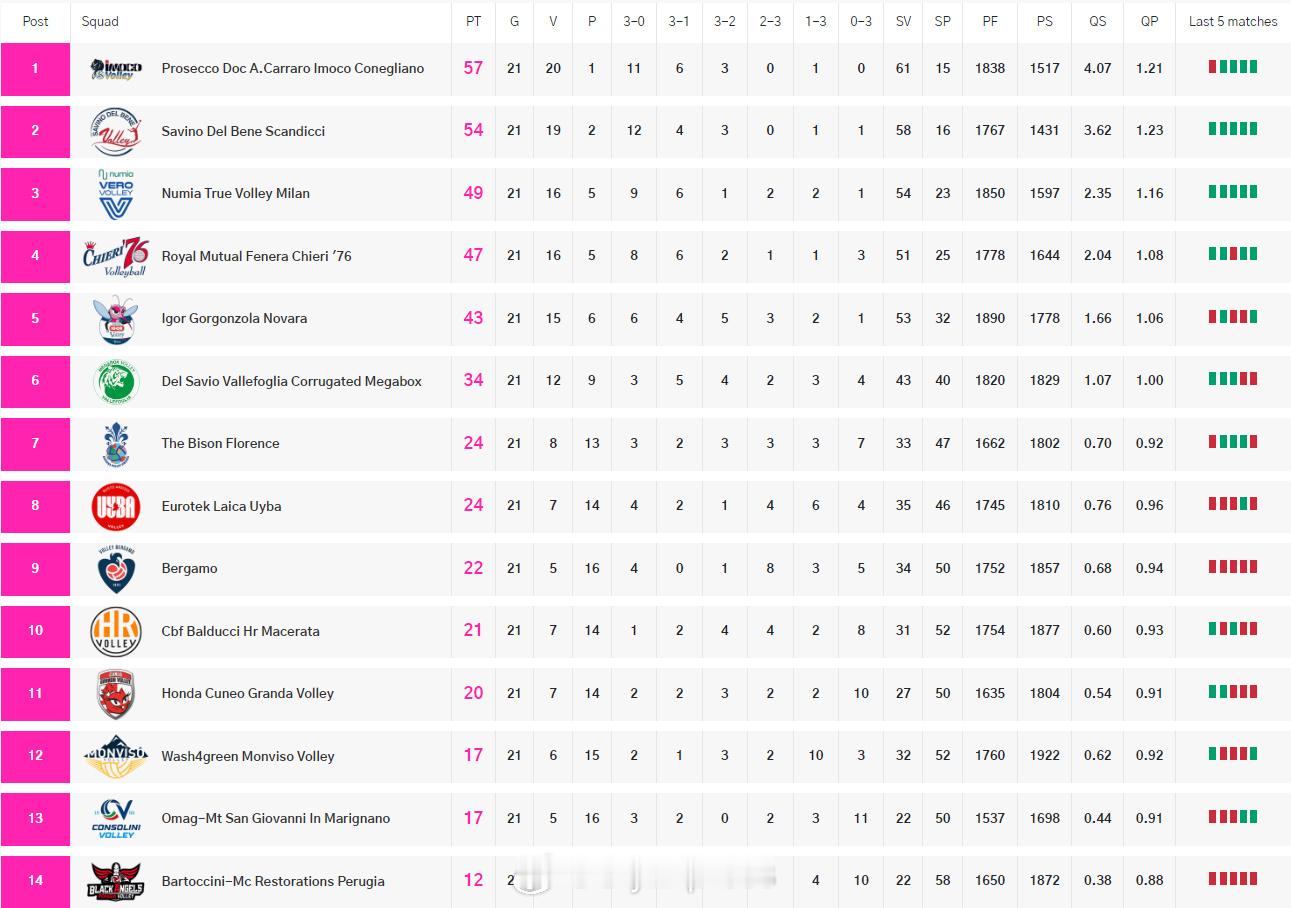Viewport: 1291px width, 908px height.
Task: Sort table by PT column header
Action: tap(473, 21)
